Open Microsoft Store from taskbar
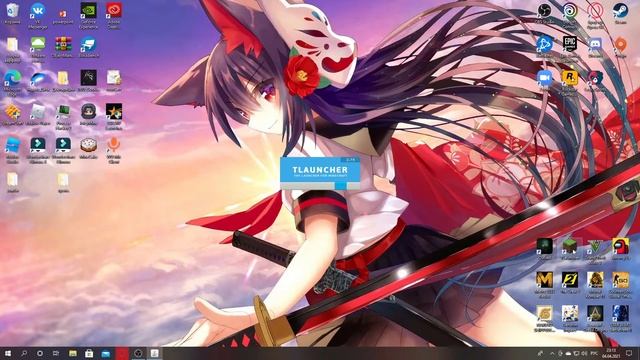The image size is (640, 360). click(x=89, y=353)
